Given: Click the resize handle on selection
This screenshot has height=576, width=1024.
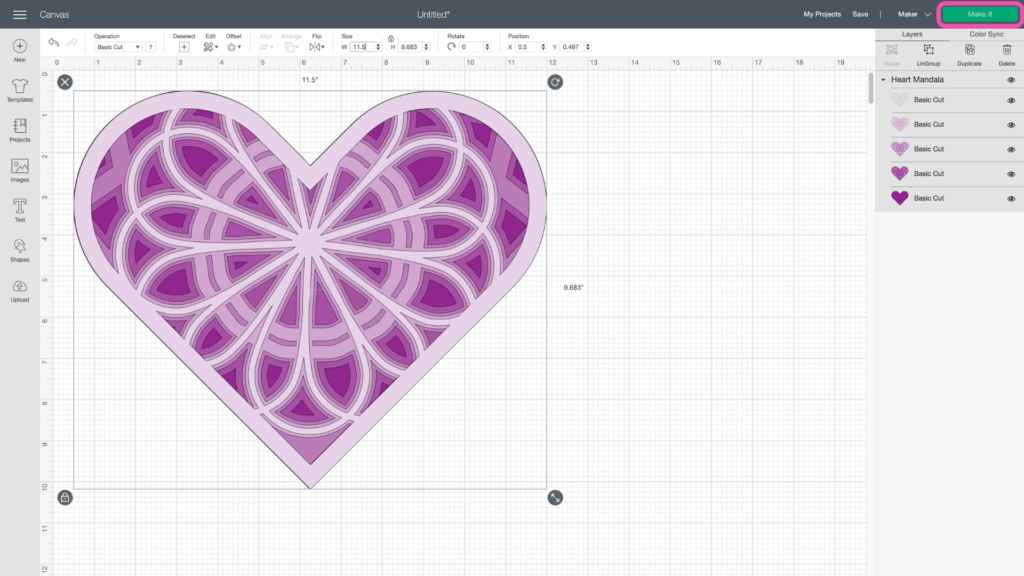Looking at the screenshot, I should 555,498.
